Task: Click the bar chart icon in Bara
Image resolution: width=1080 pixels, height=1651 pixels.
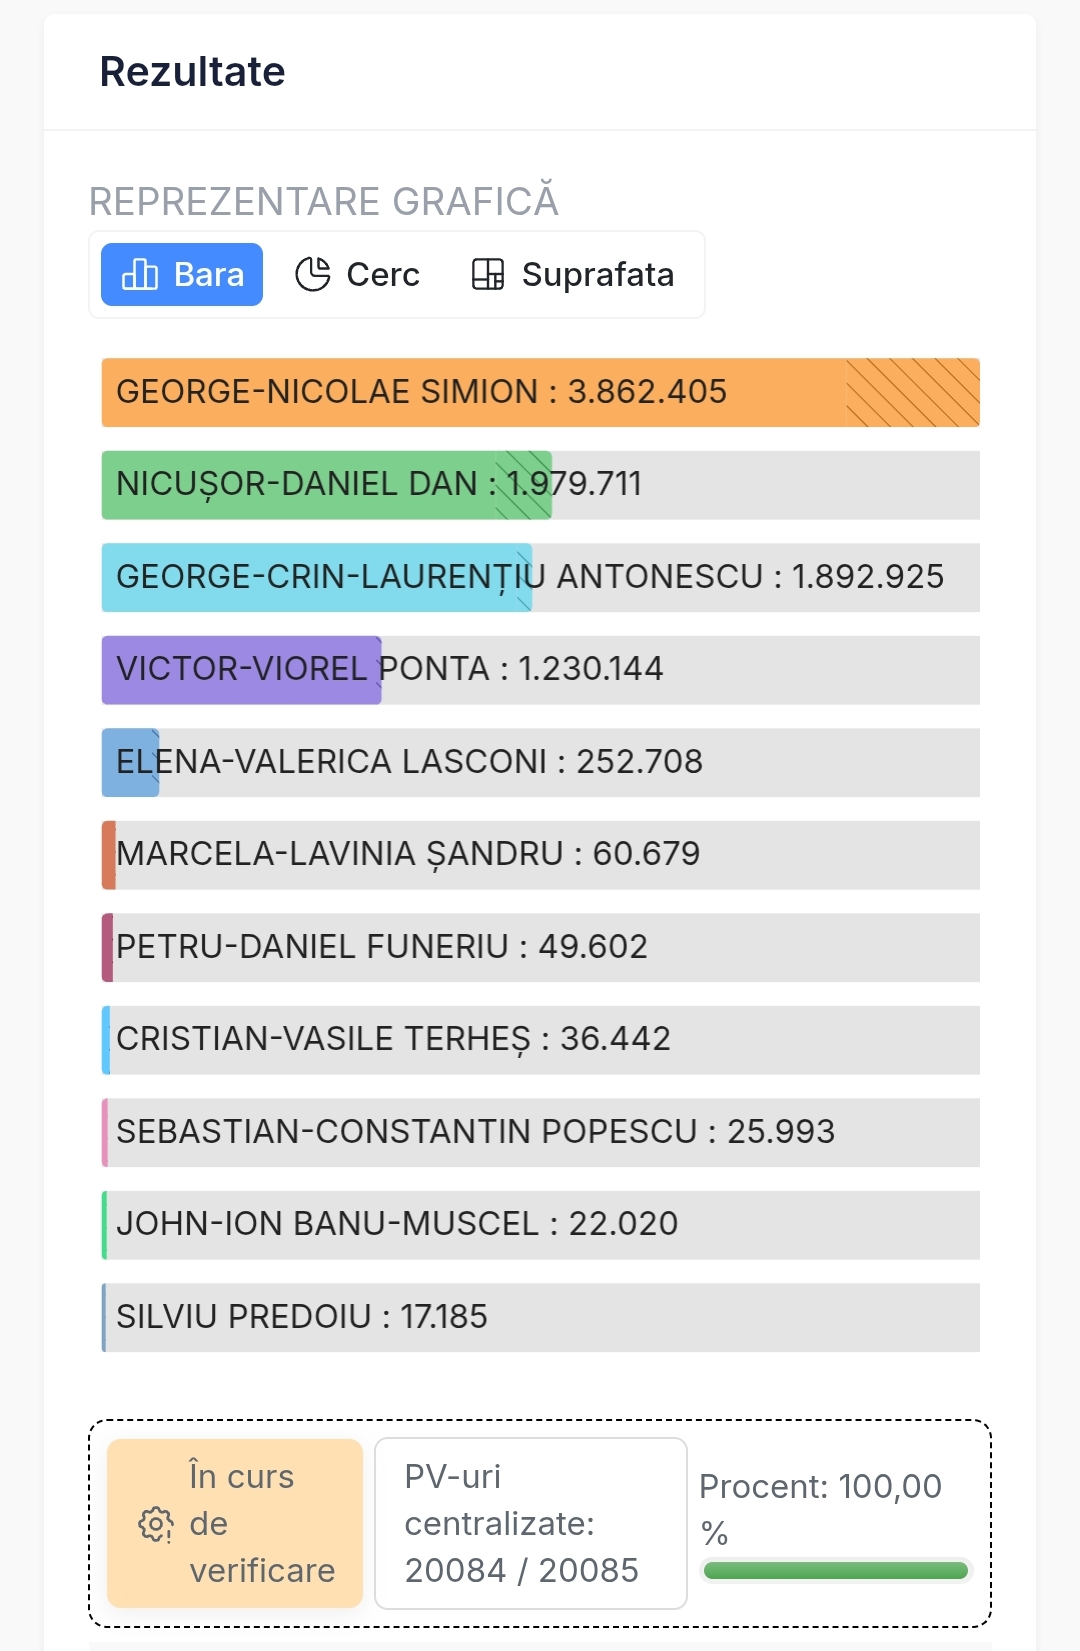Action: [x=140, y=274]
